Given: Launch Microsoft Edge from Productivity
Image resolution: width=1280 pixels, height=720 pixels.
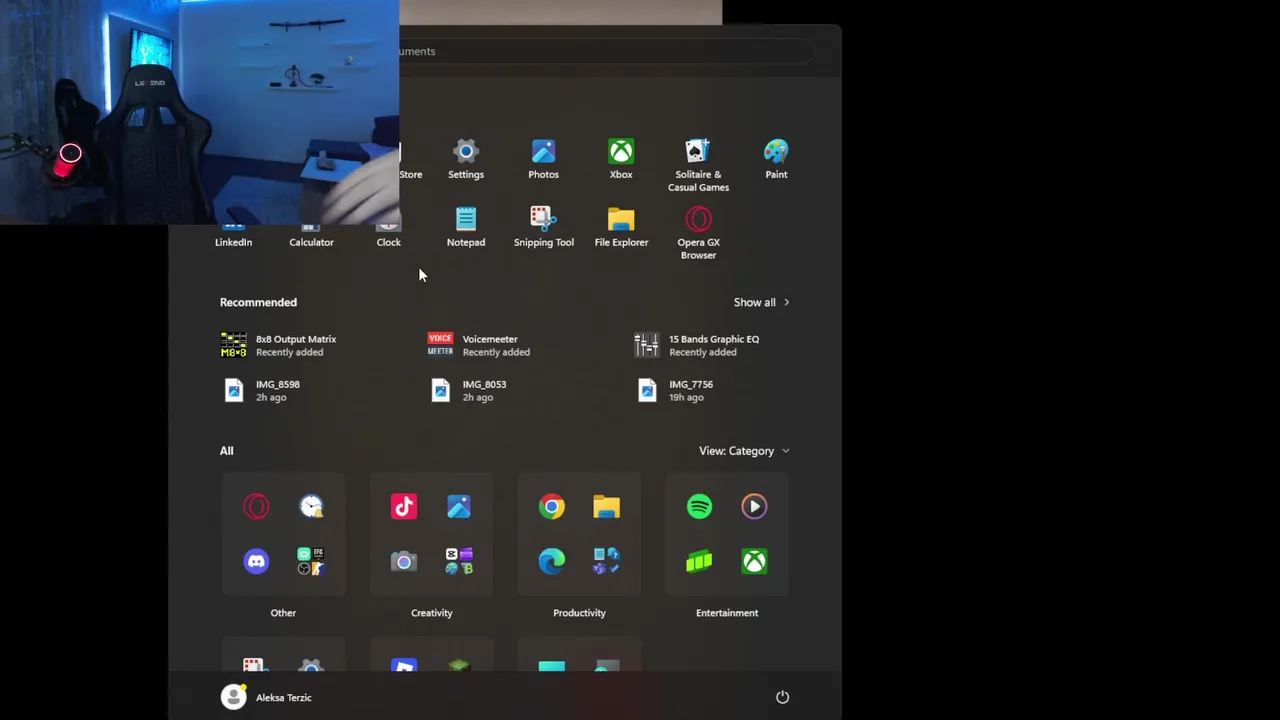Looking at the screenshot, I should click(552, 562).
